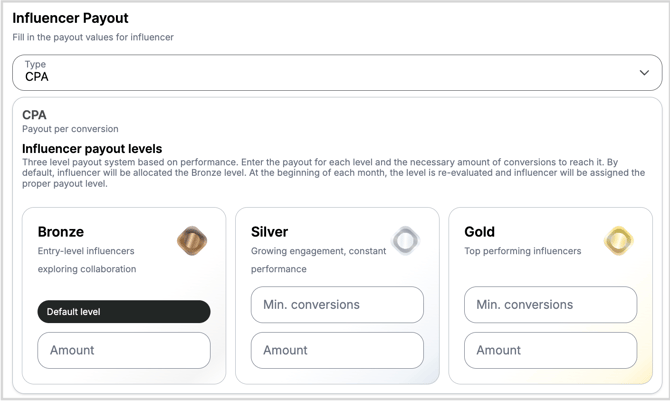Viewport: 670px width, 401px height.
Task: Click the Influencer Payout page heading
Action: click(x=70, y=18)
